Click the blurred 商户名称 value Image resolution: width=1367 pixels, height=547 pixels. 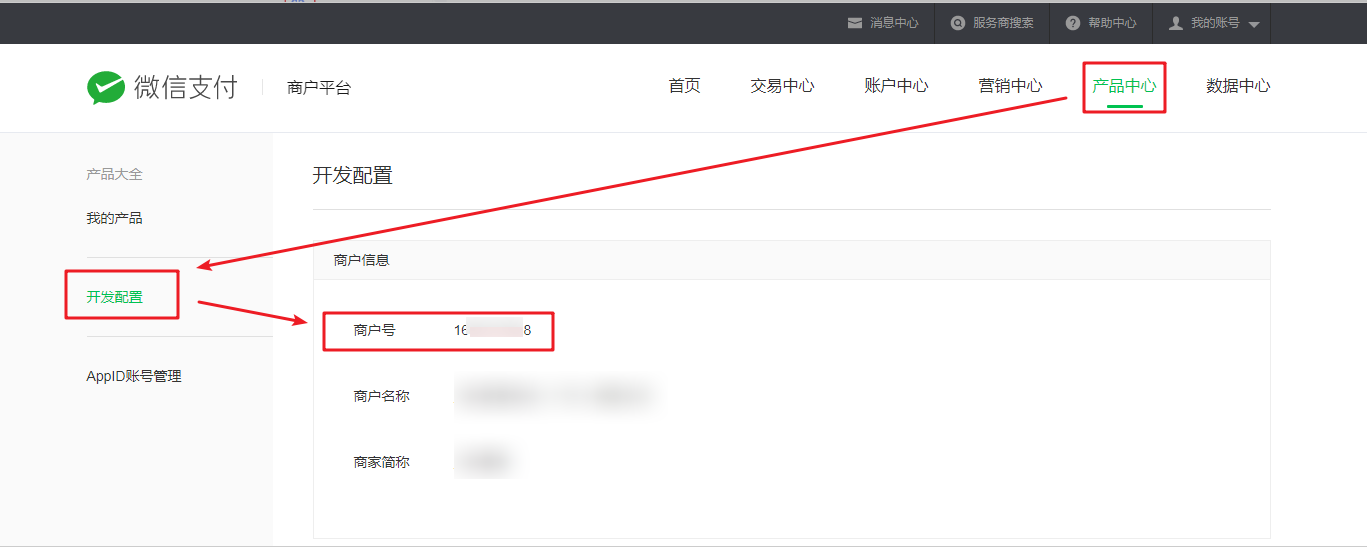556,396
